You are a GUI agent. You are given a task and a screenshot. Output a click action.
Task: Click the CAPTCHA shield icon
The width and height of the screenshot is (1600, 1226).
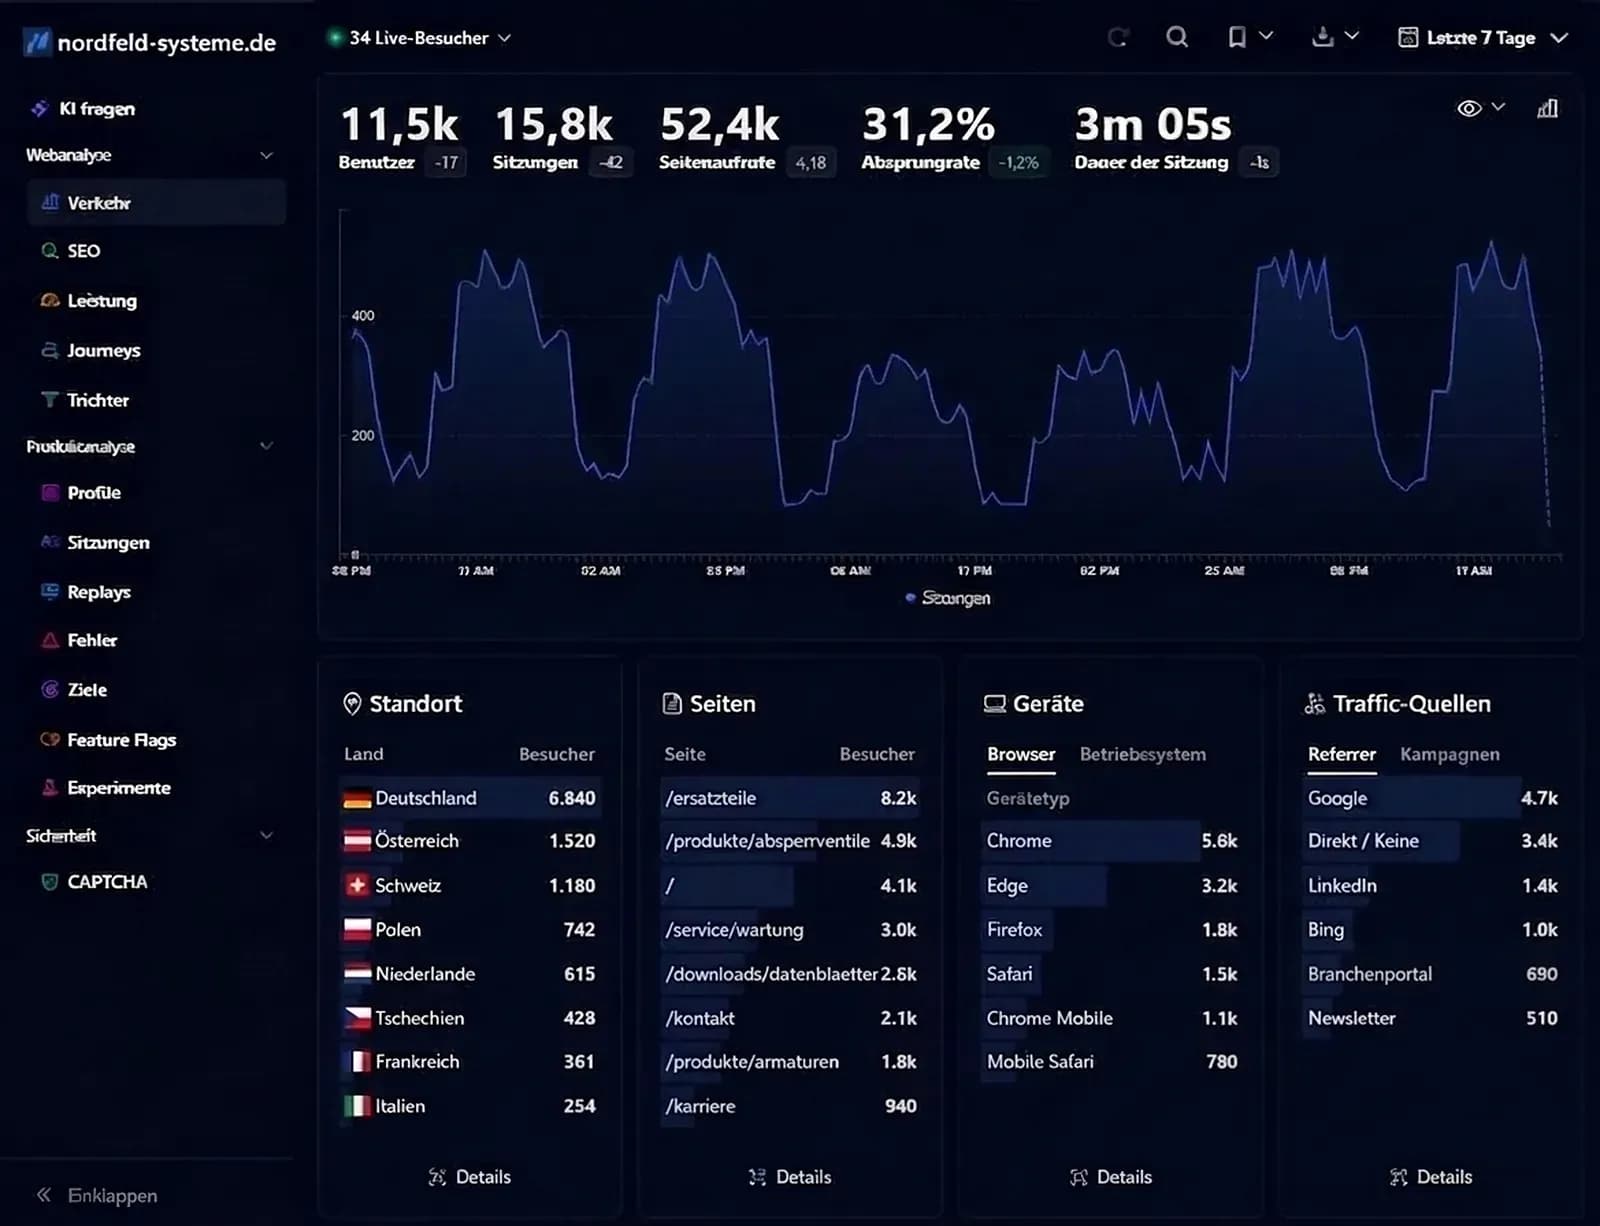click(50, 882)
